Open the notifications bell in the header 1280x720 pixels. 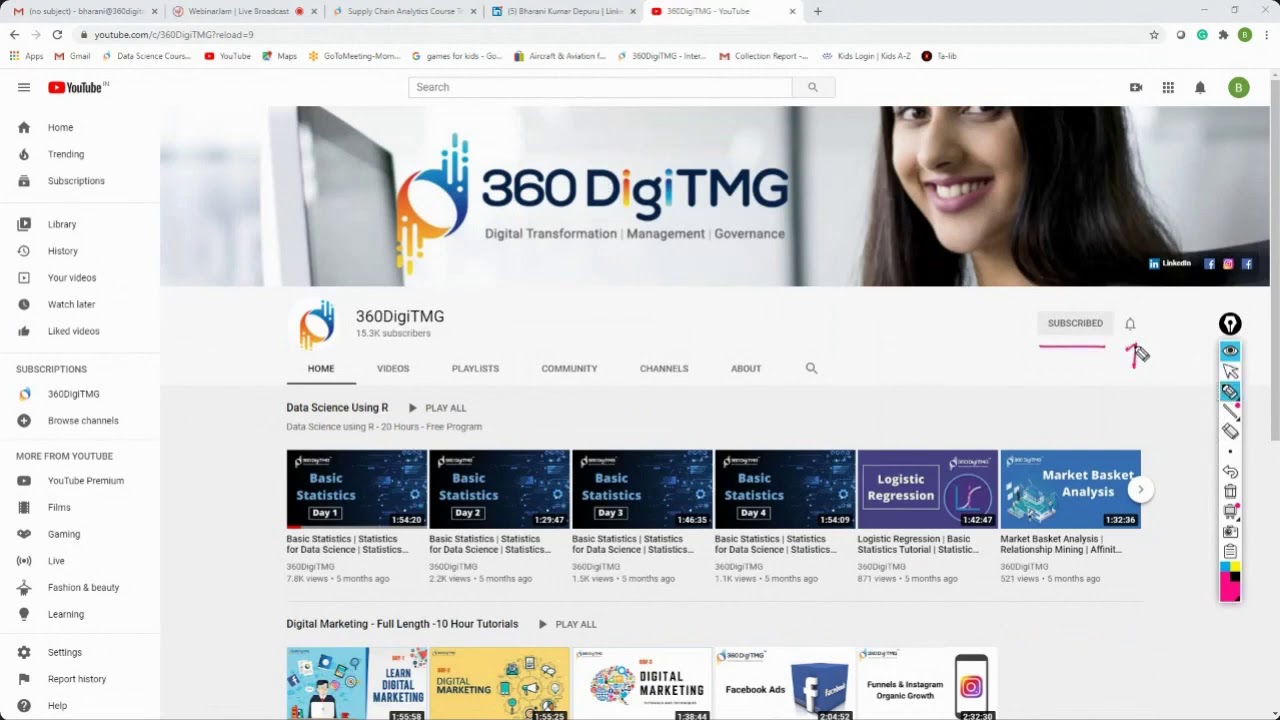pyautogui.click(x=1200, y=88)
